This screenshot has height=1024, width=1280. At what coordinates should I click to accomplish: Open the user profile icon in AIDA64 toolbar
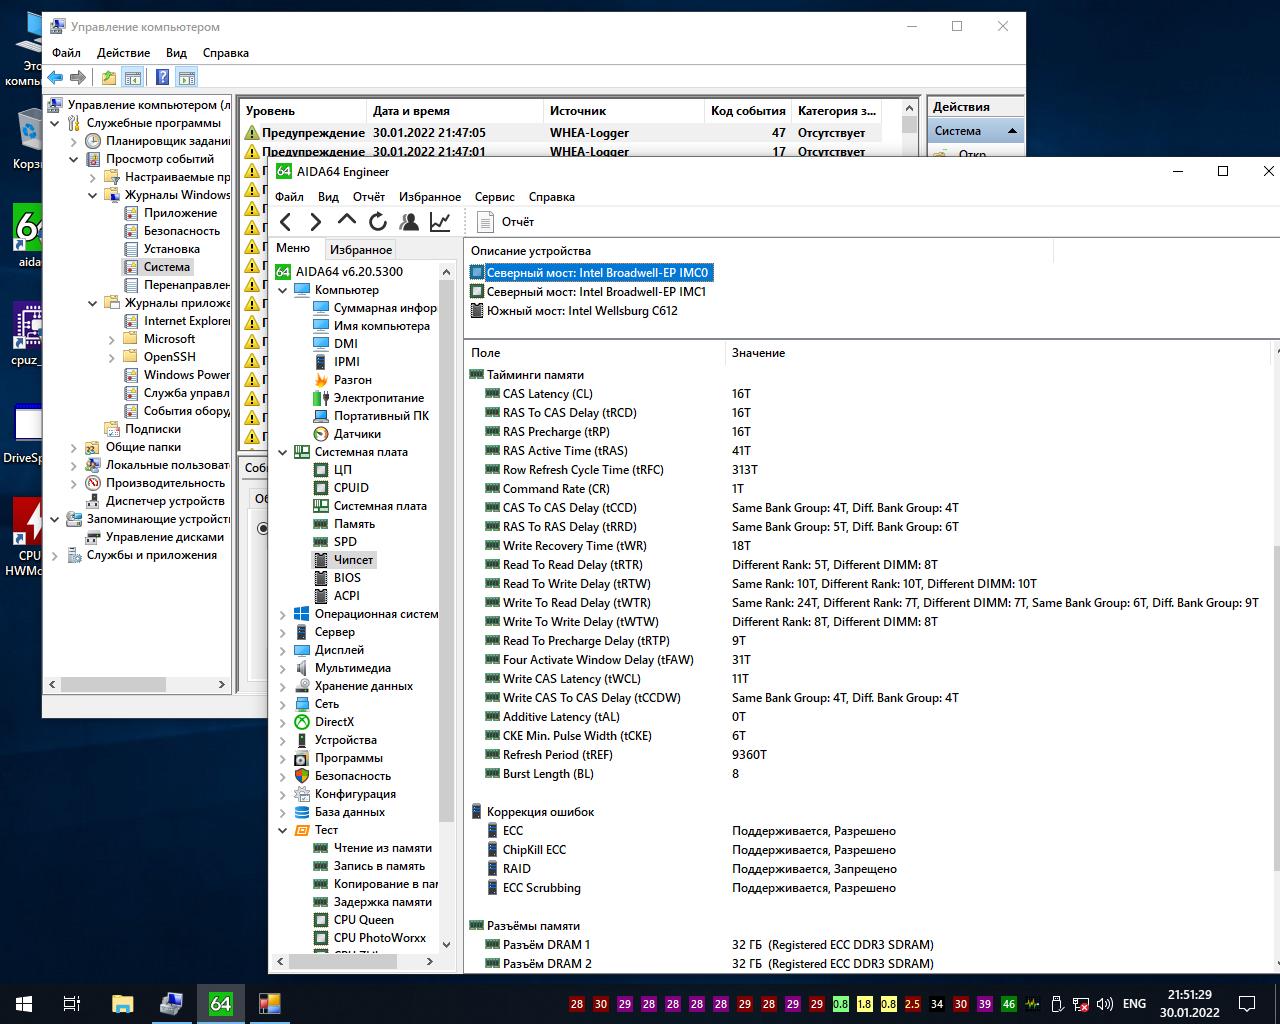point(409,222)
